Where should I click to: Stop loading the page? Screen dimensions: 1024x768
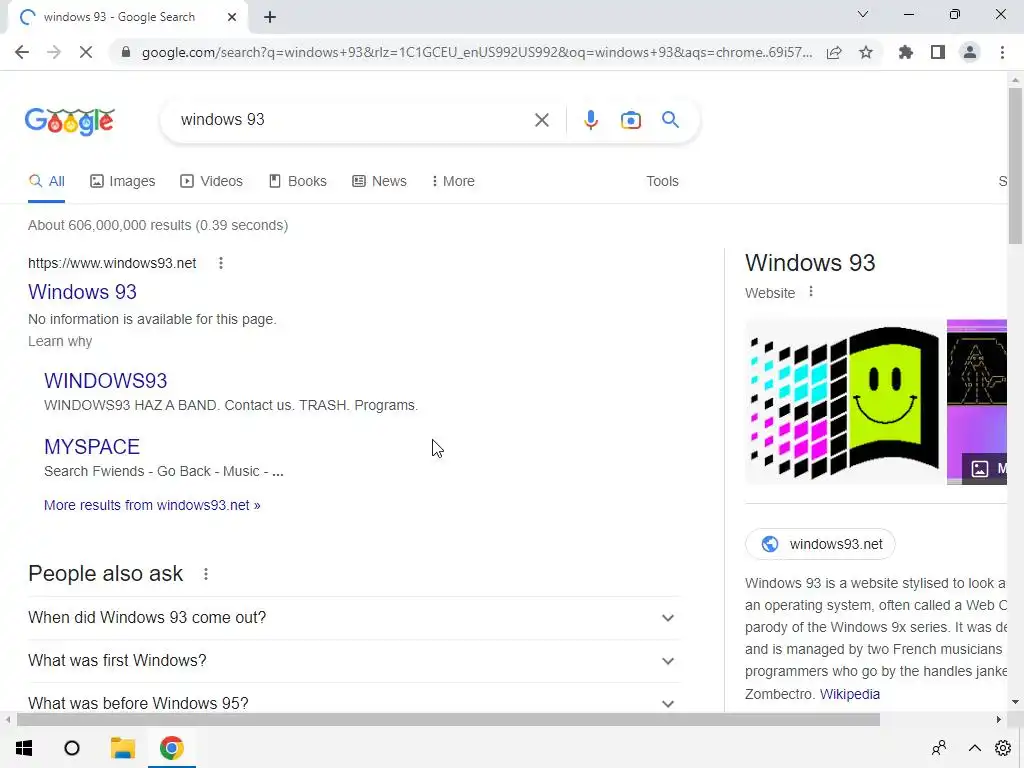[x=86, y=52]
